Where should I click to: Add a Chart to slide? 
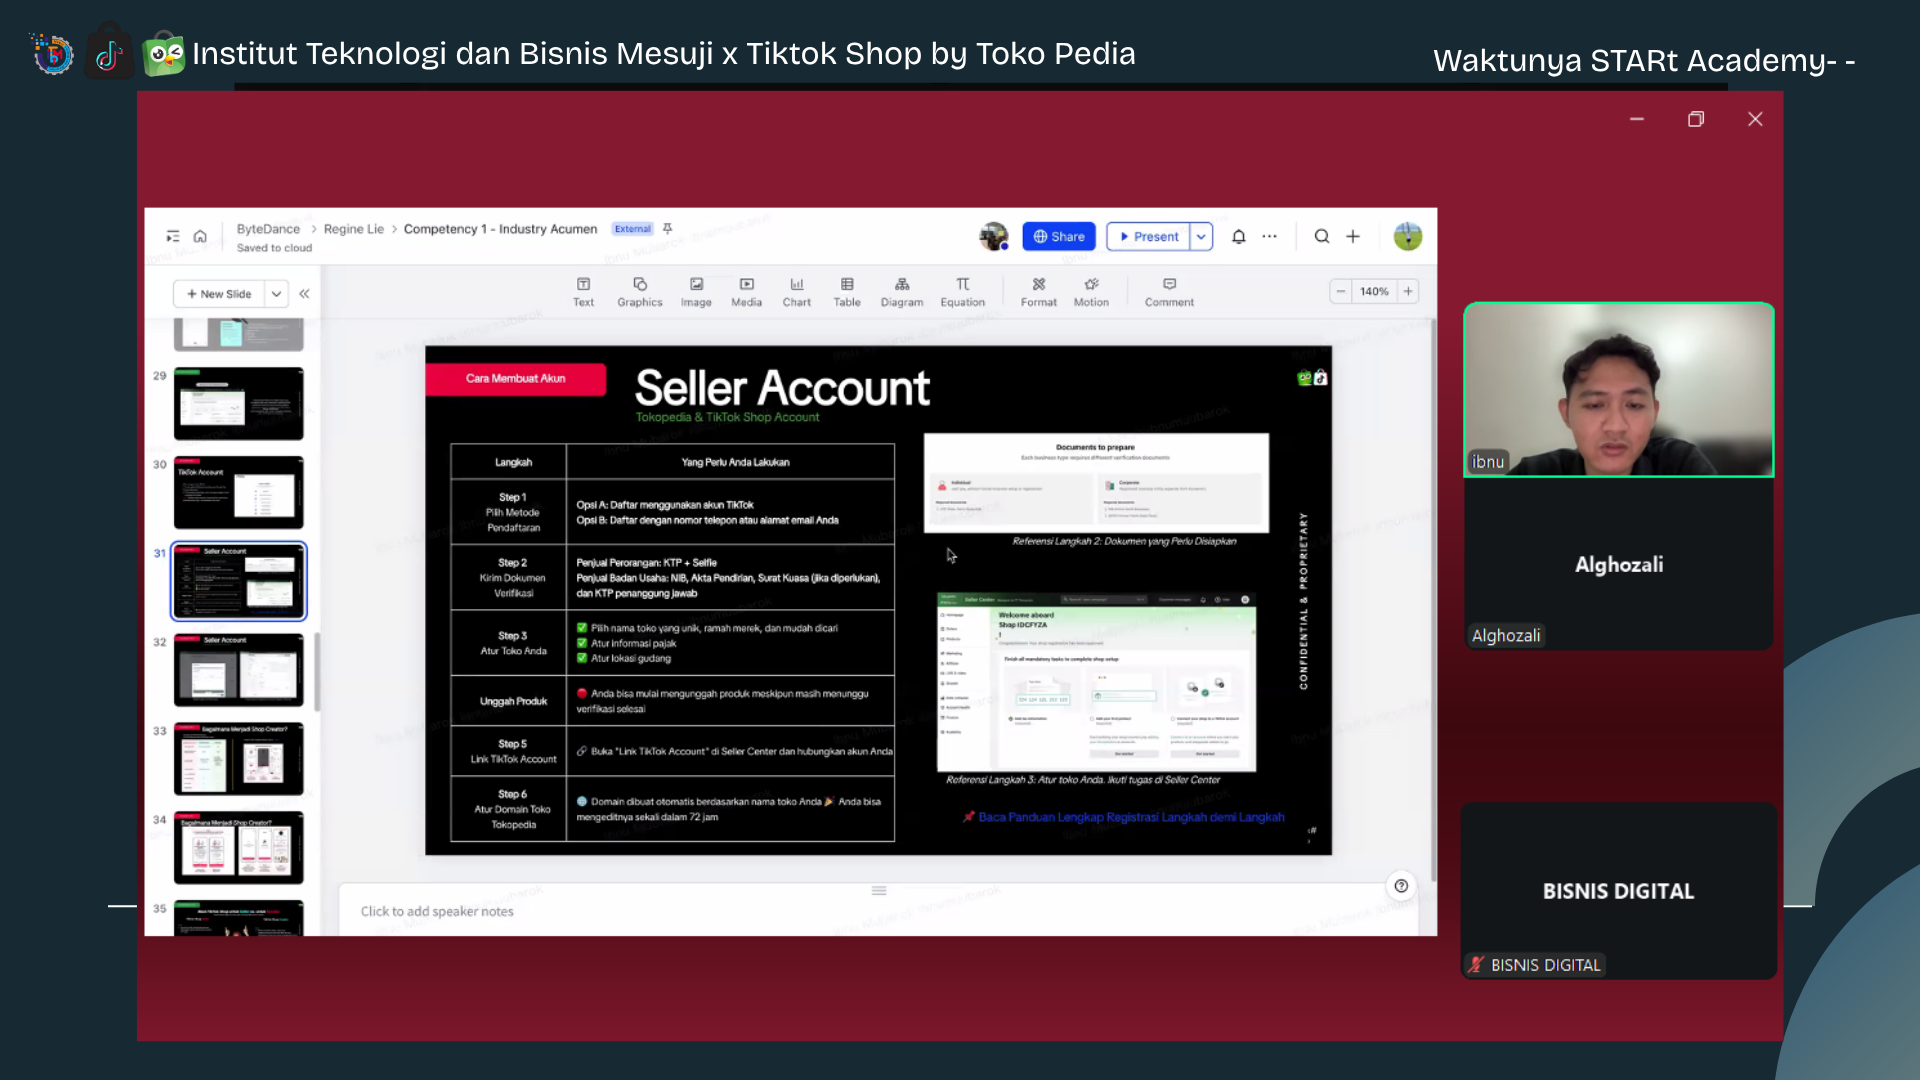[797, 292]
